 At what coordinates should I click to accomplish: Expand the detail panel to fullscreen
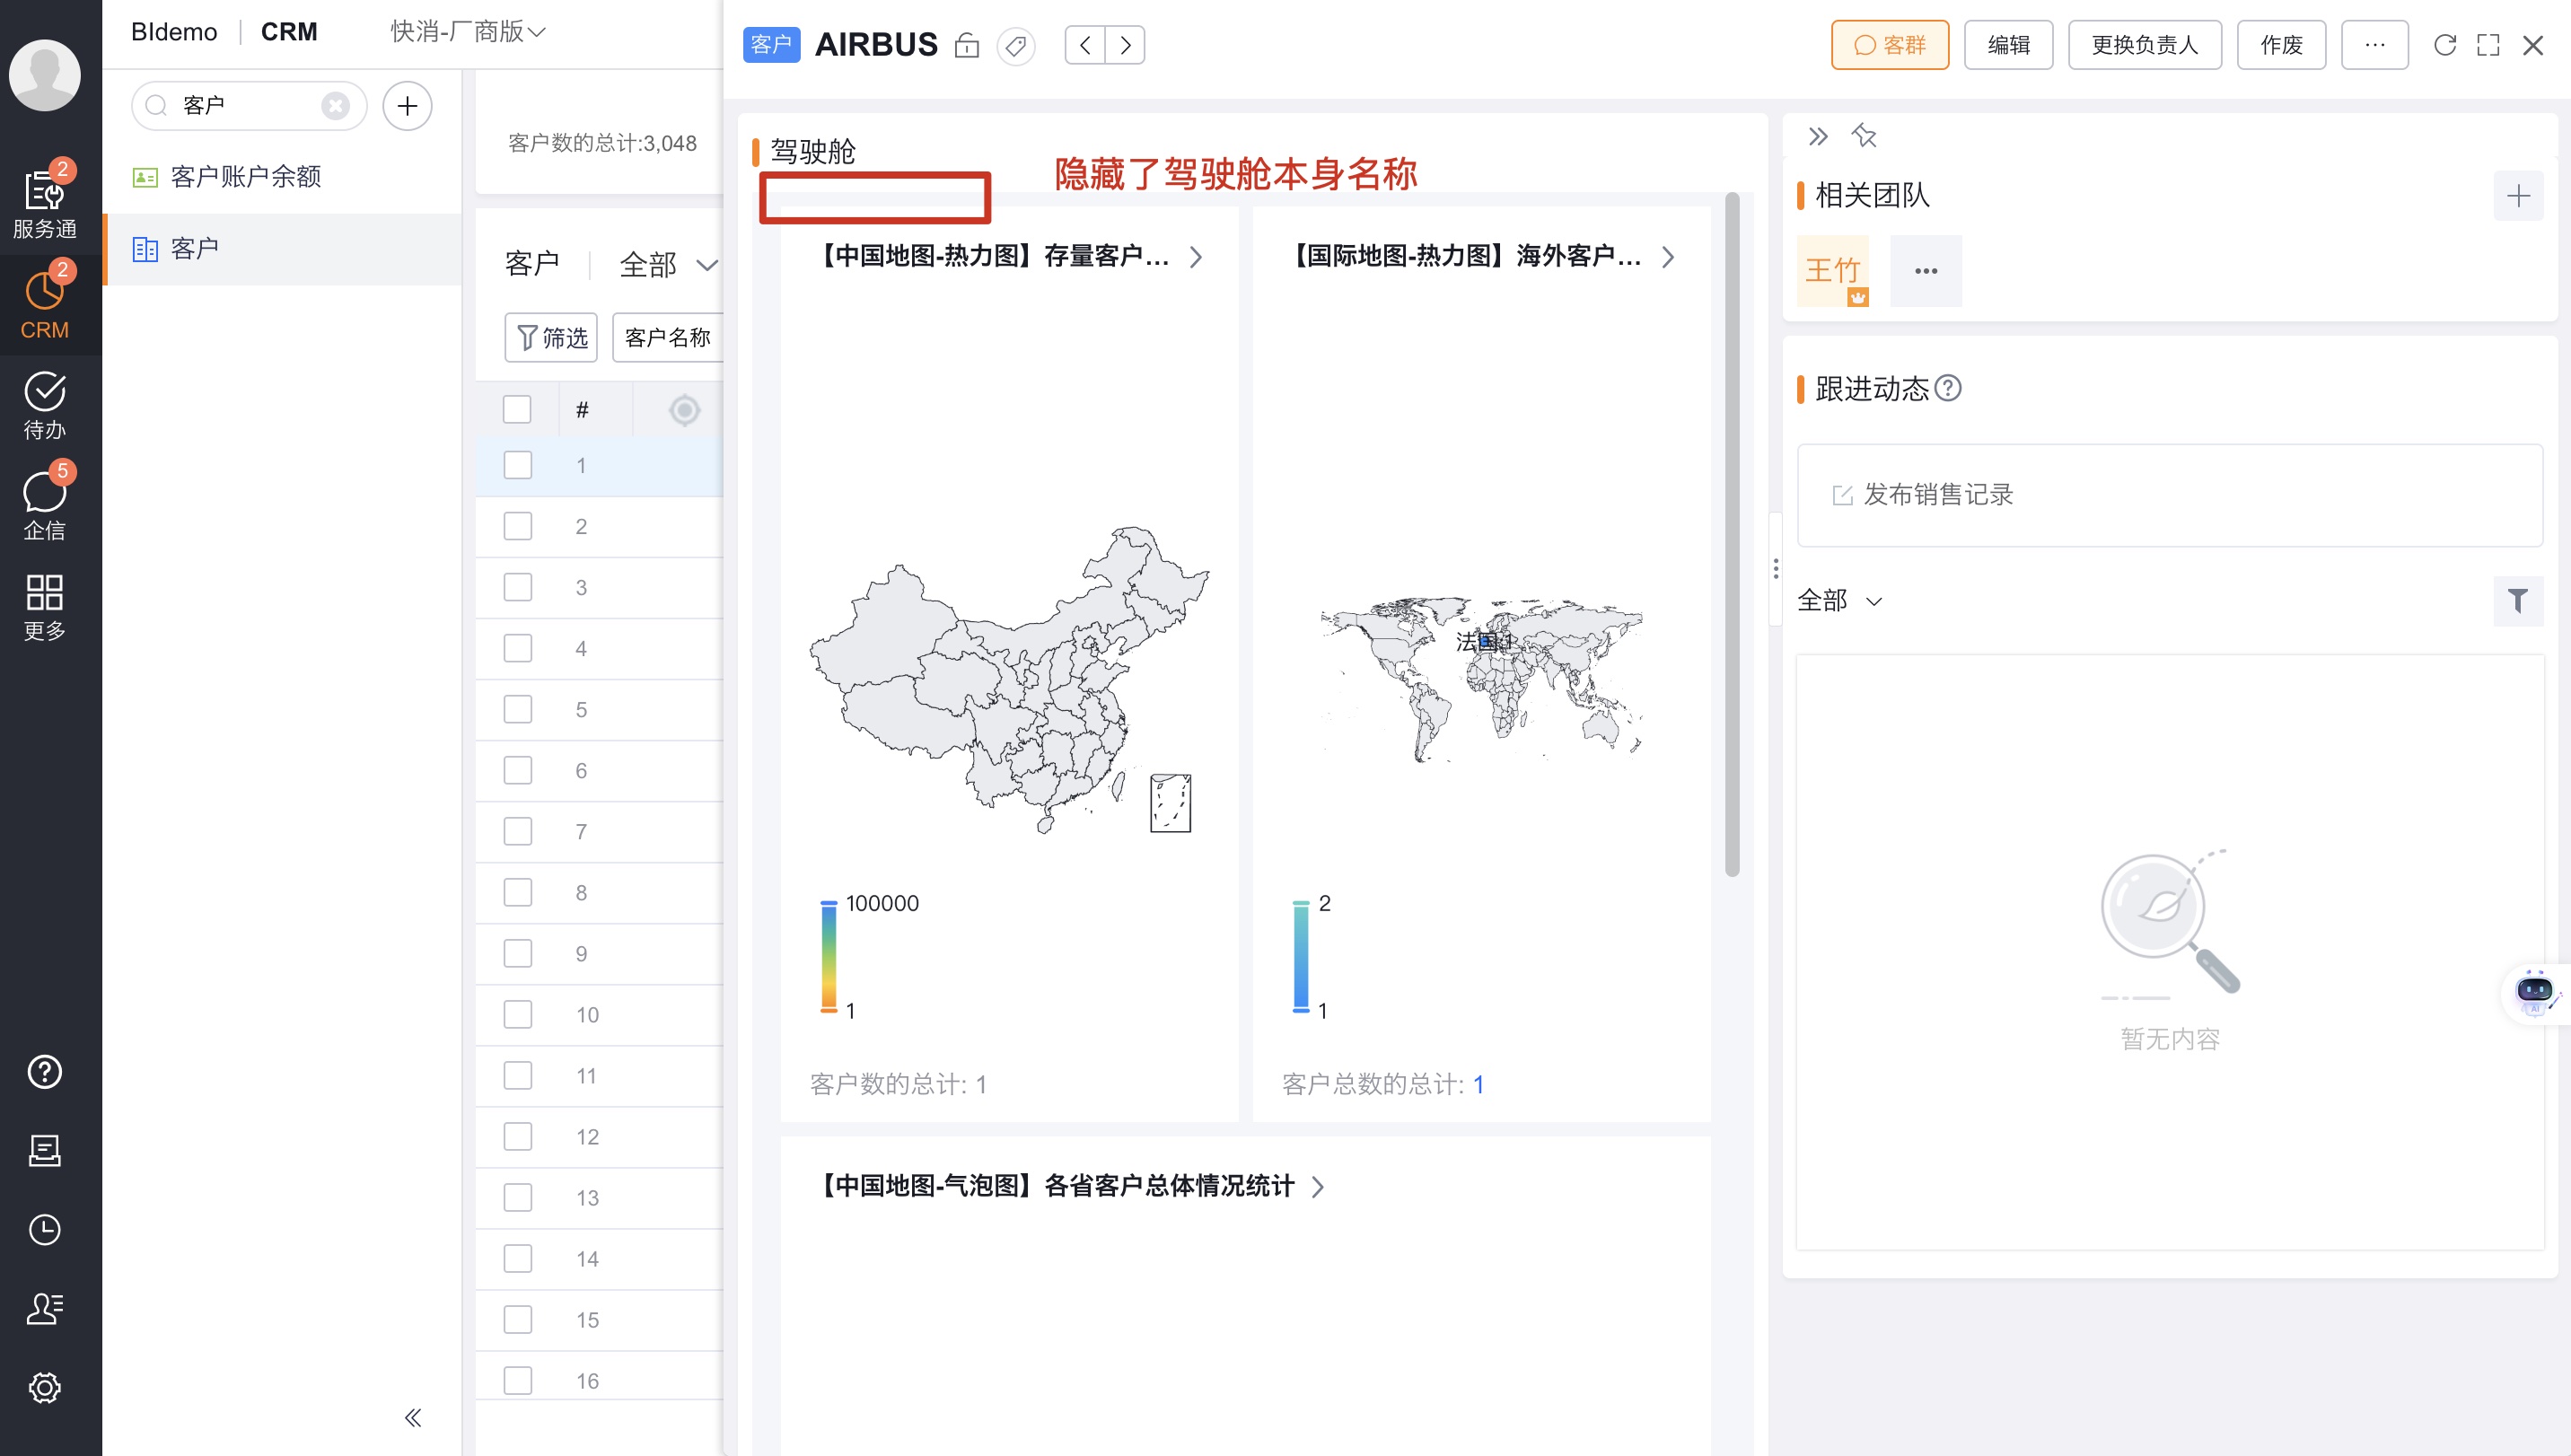pos(2489,46)
